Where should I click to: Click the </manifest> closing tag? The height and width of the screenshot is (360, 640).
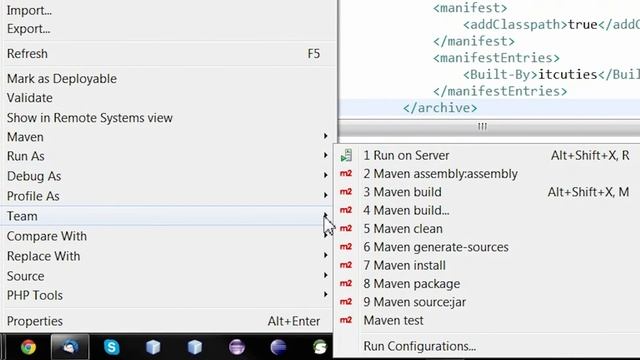coord(474,41)
